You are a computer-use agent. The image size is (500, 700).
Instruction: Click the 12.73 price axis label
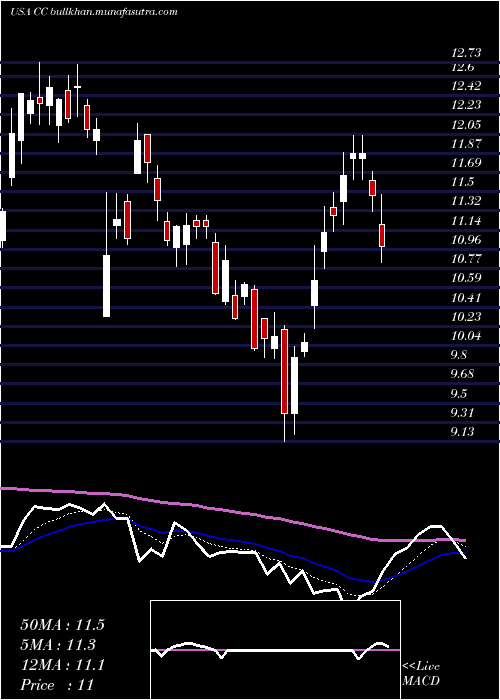tap(466, 53)
